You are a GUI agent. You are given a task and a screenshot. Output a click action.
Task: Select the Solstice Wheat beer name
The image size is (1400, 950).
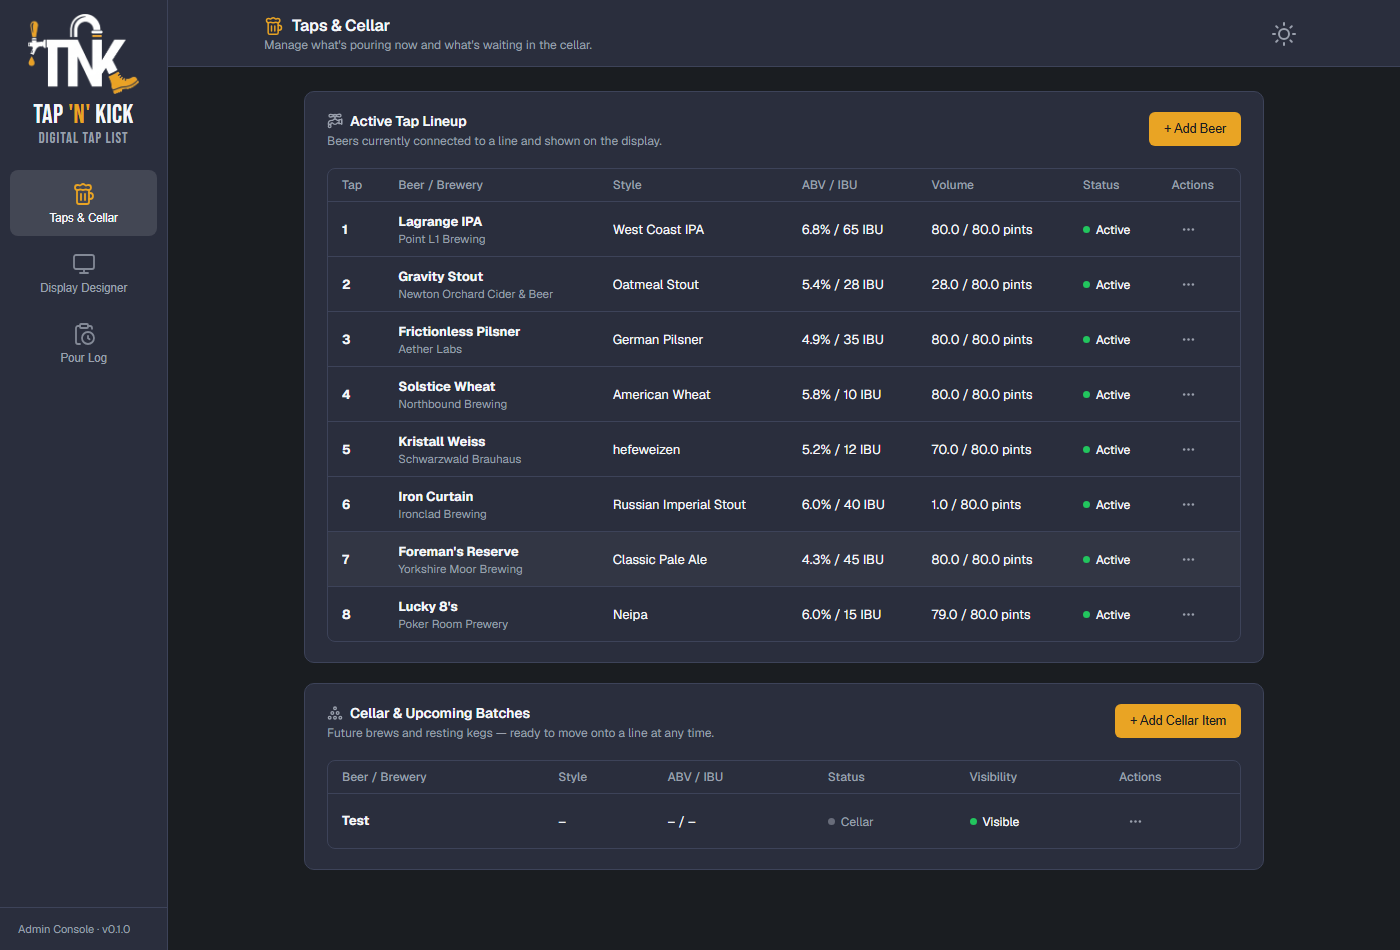(446, 387)
